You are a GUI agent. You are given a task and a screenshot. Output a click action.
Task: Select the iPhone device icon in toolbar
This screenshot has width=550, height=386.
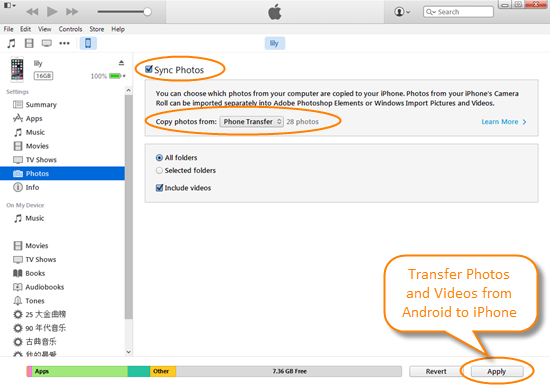click(88, 44)
